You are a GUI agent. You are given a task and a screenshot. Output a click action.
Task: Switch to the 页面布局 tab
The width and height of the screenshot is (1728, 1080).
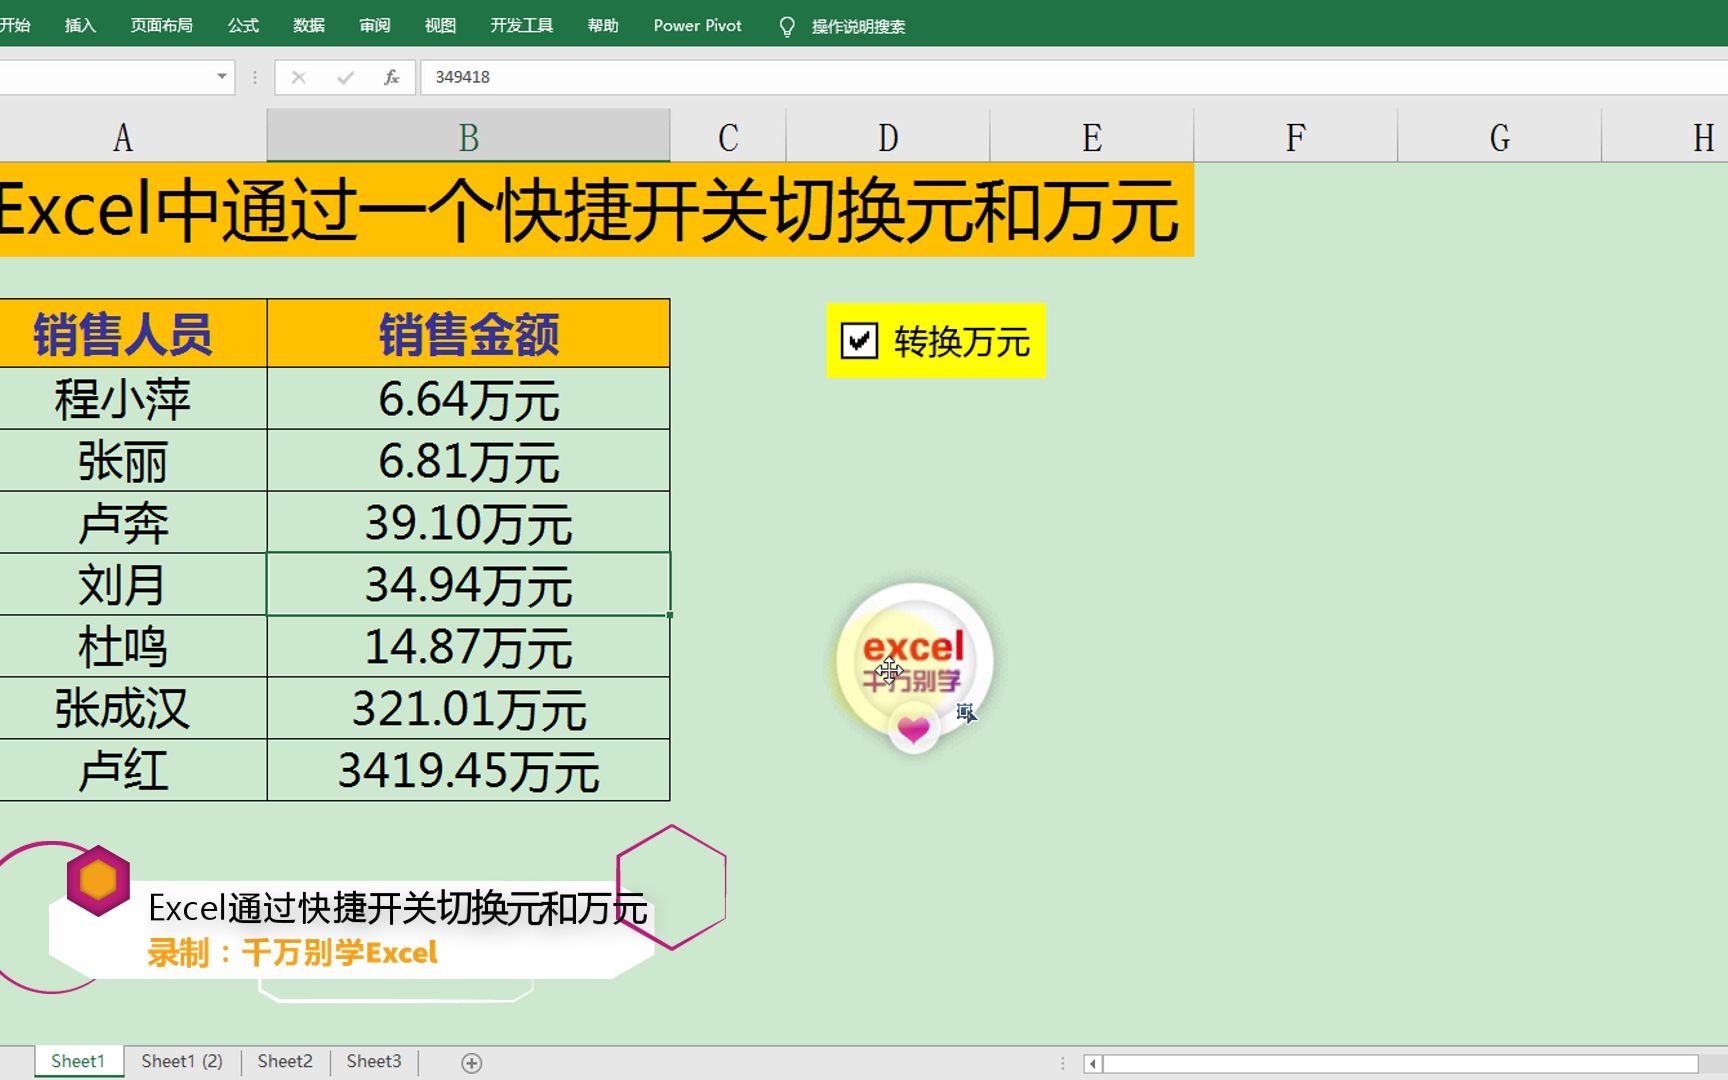(x=161, y=26)
